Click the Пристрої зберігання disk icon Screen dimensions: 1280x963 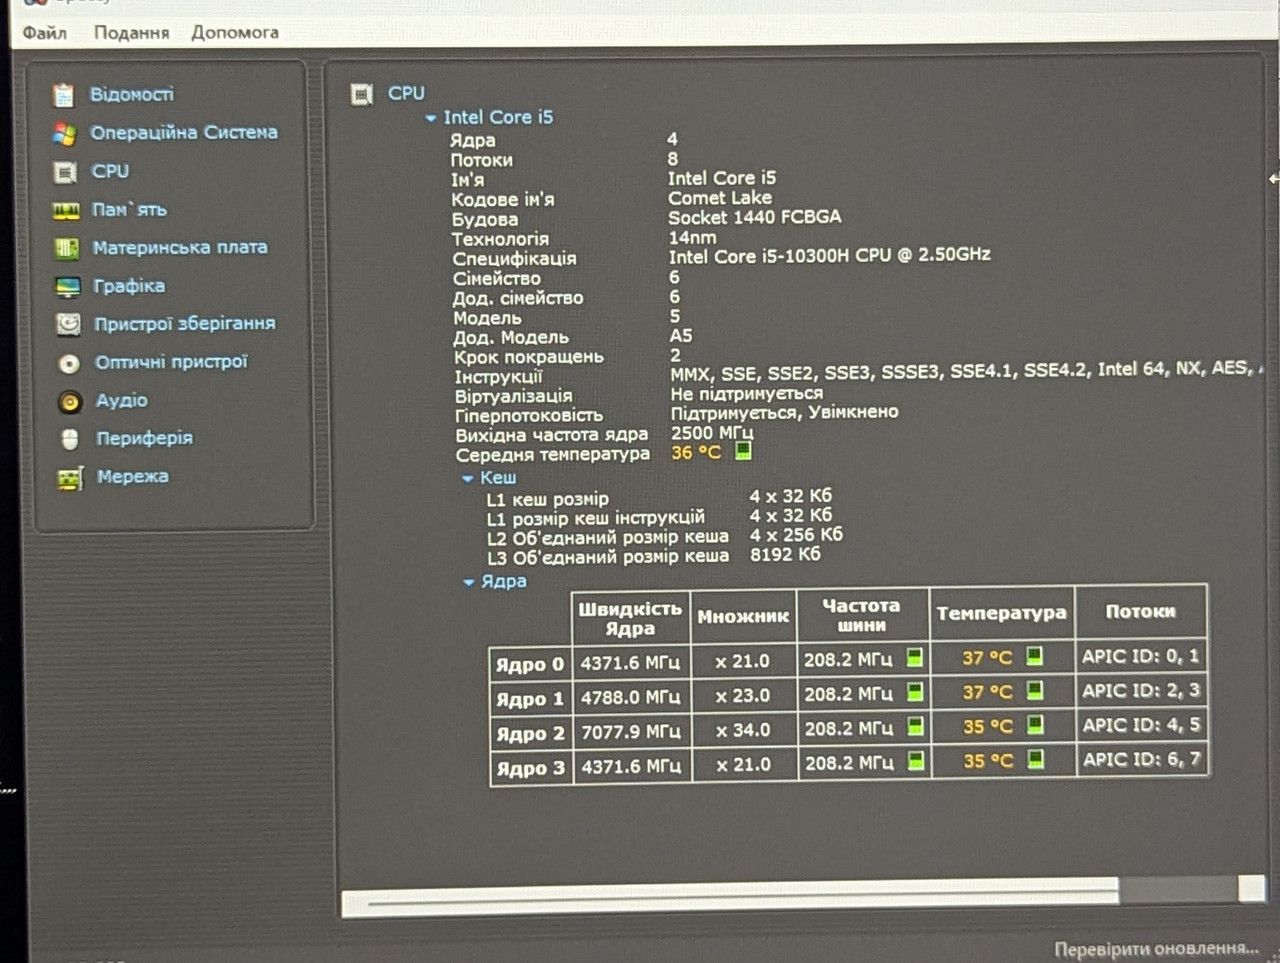[68, 324]
